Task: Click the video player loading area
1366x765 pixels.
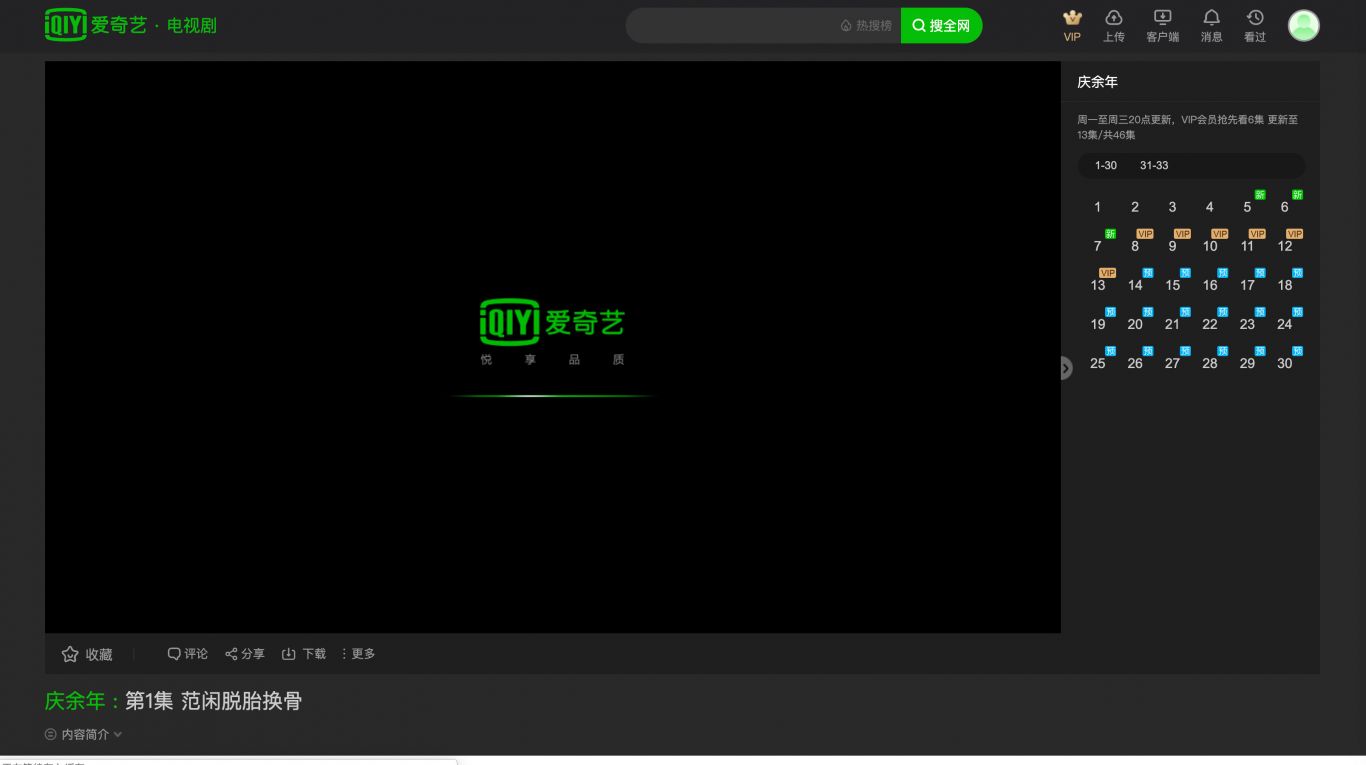Action: click(553, 347)
